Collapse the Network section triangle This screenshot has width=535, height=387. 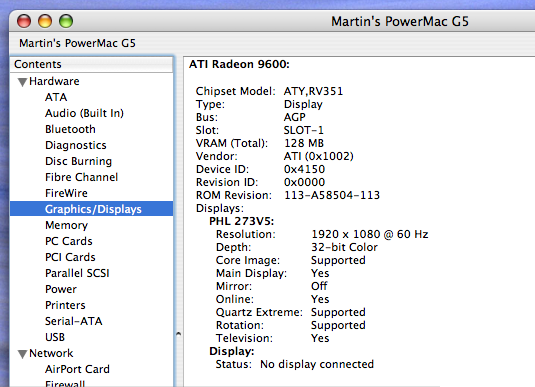click(23, 354)
